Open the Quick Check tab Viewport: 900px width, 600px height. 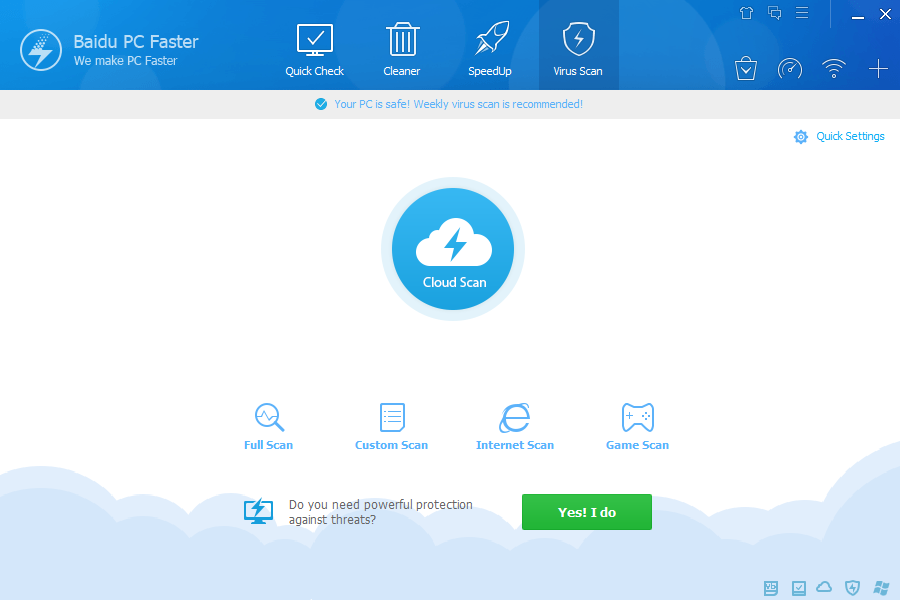(315, 50)
